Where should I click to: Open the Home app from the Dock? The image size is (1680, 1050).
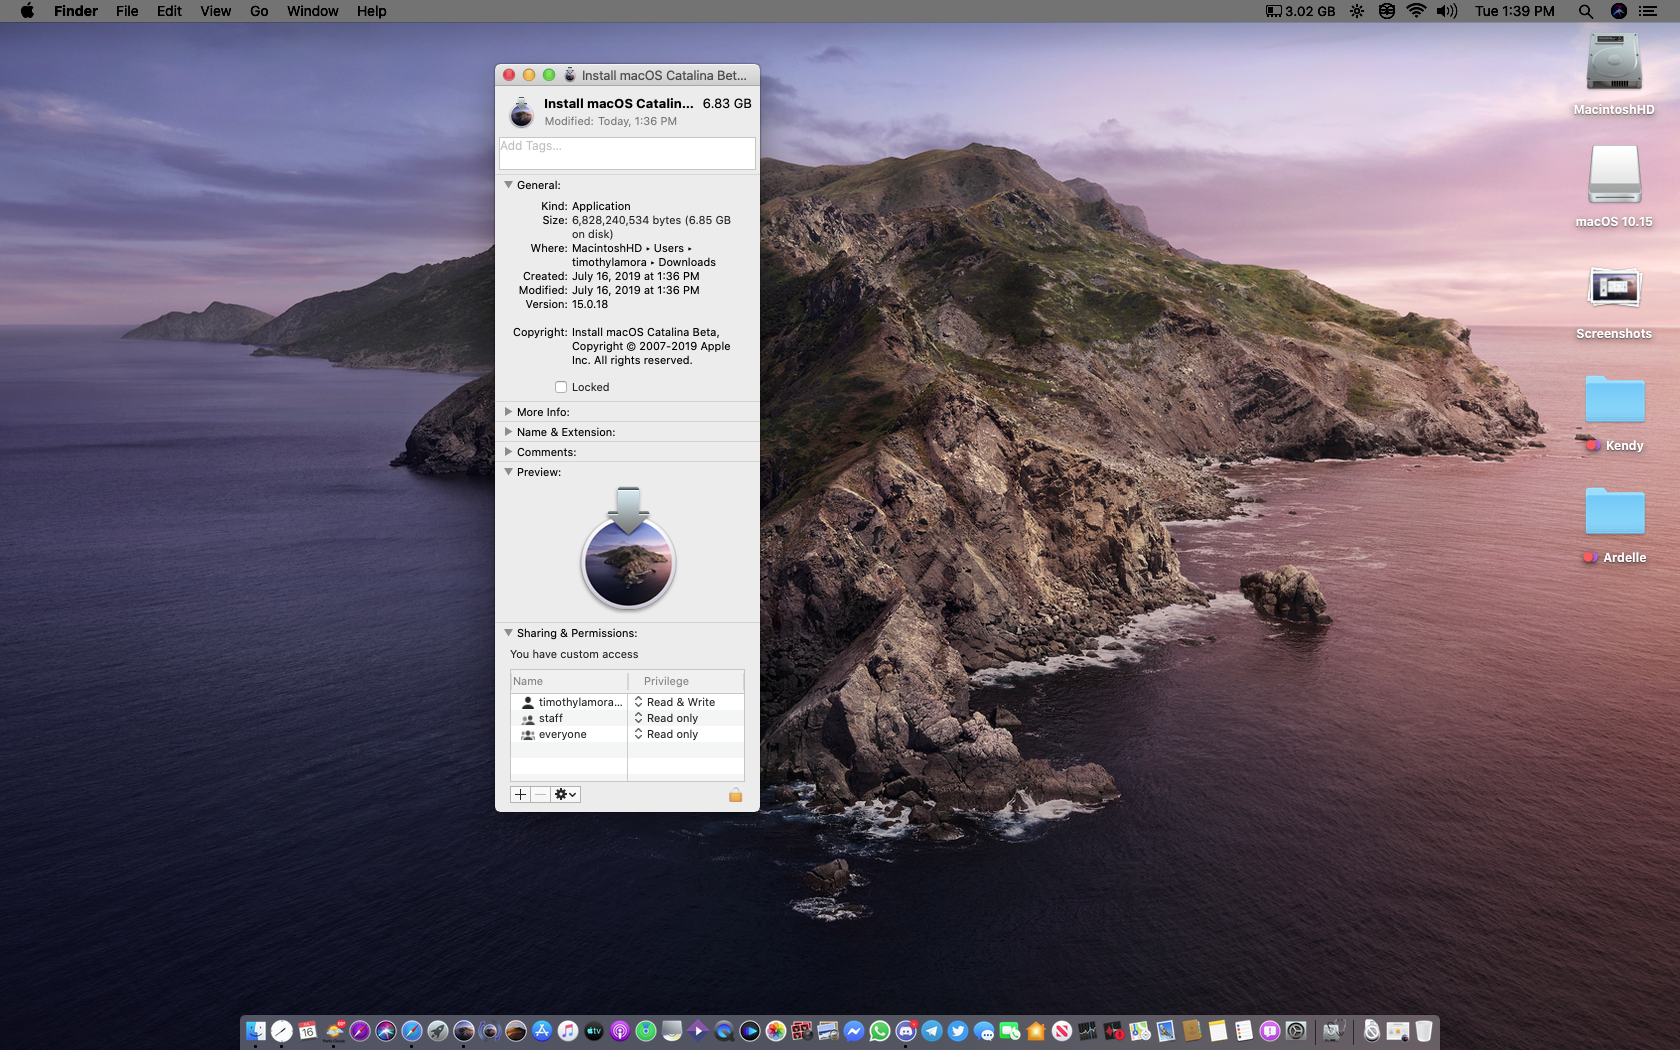pyautogui.click(x=1036, y=1031)
